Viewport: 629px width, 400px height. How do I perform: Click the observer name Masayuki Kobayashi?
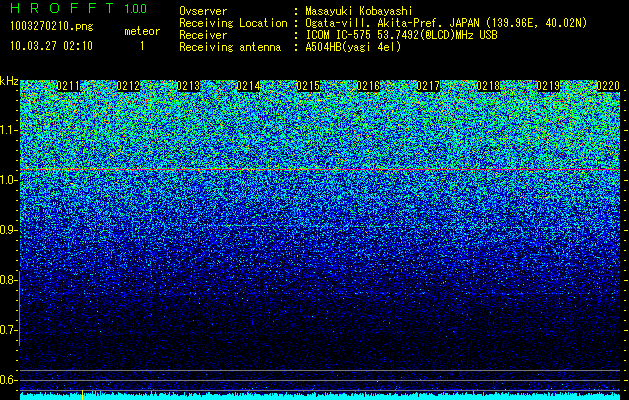(359, 11)
